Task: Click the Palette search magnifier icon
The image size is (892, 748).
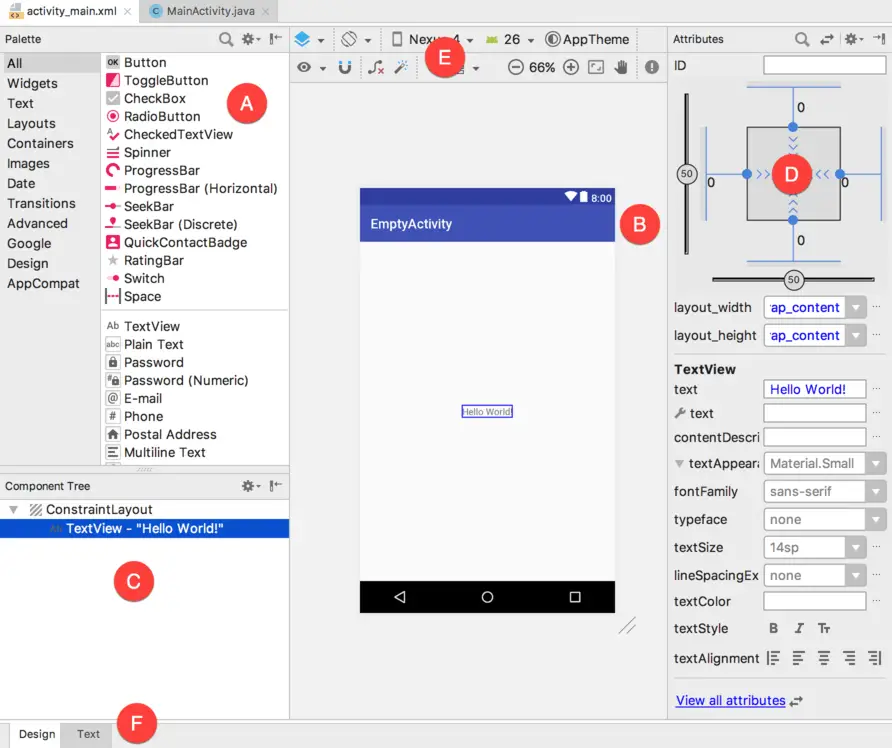Action: point(227,39)
